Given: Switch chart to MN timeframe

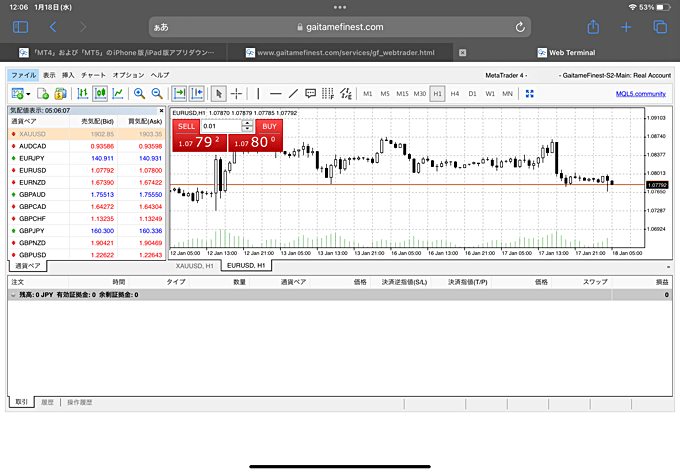Looking at the screenshot, I should (507, 94).
